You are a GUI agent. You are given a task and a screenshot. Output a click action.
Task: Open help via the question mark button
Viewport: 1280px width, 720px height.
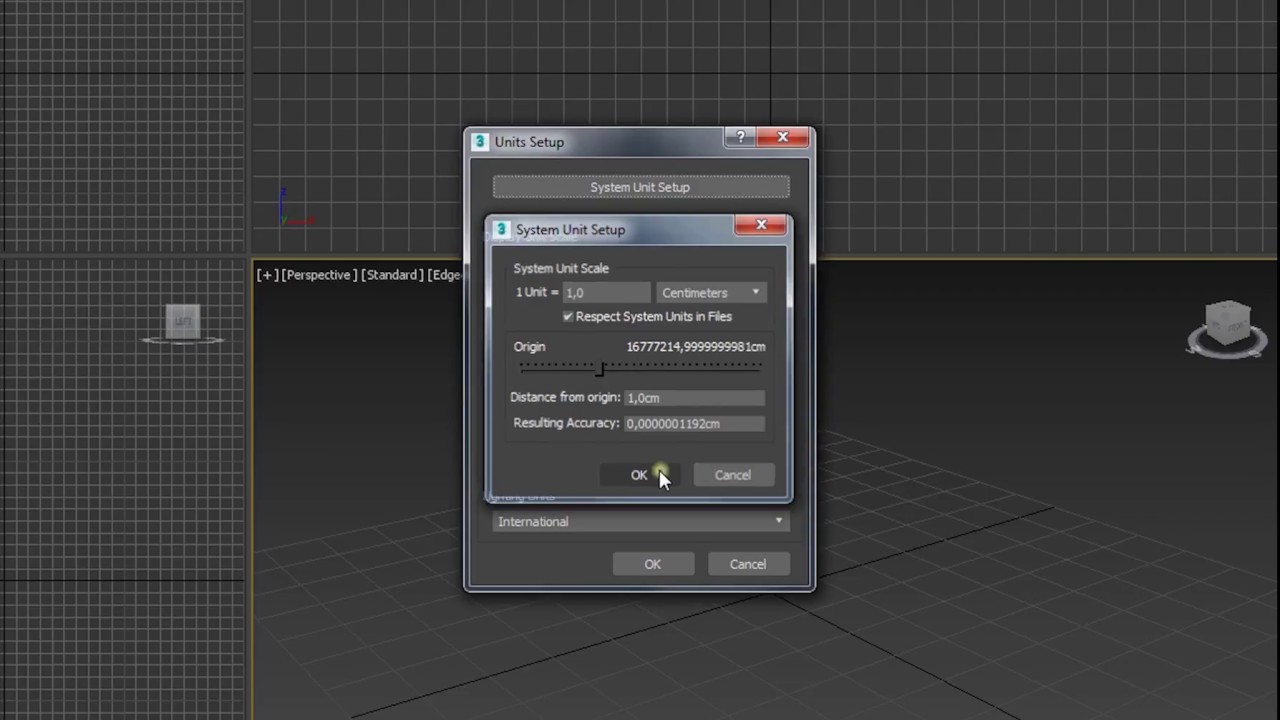point(741,138)
